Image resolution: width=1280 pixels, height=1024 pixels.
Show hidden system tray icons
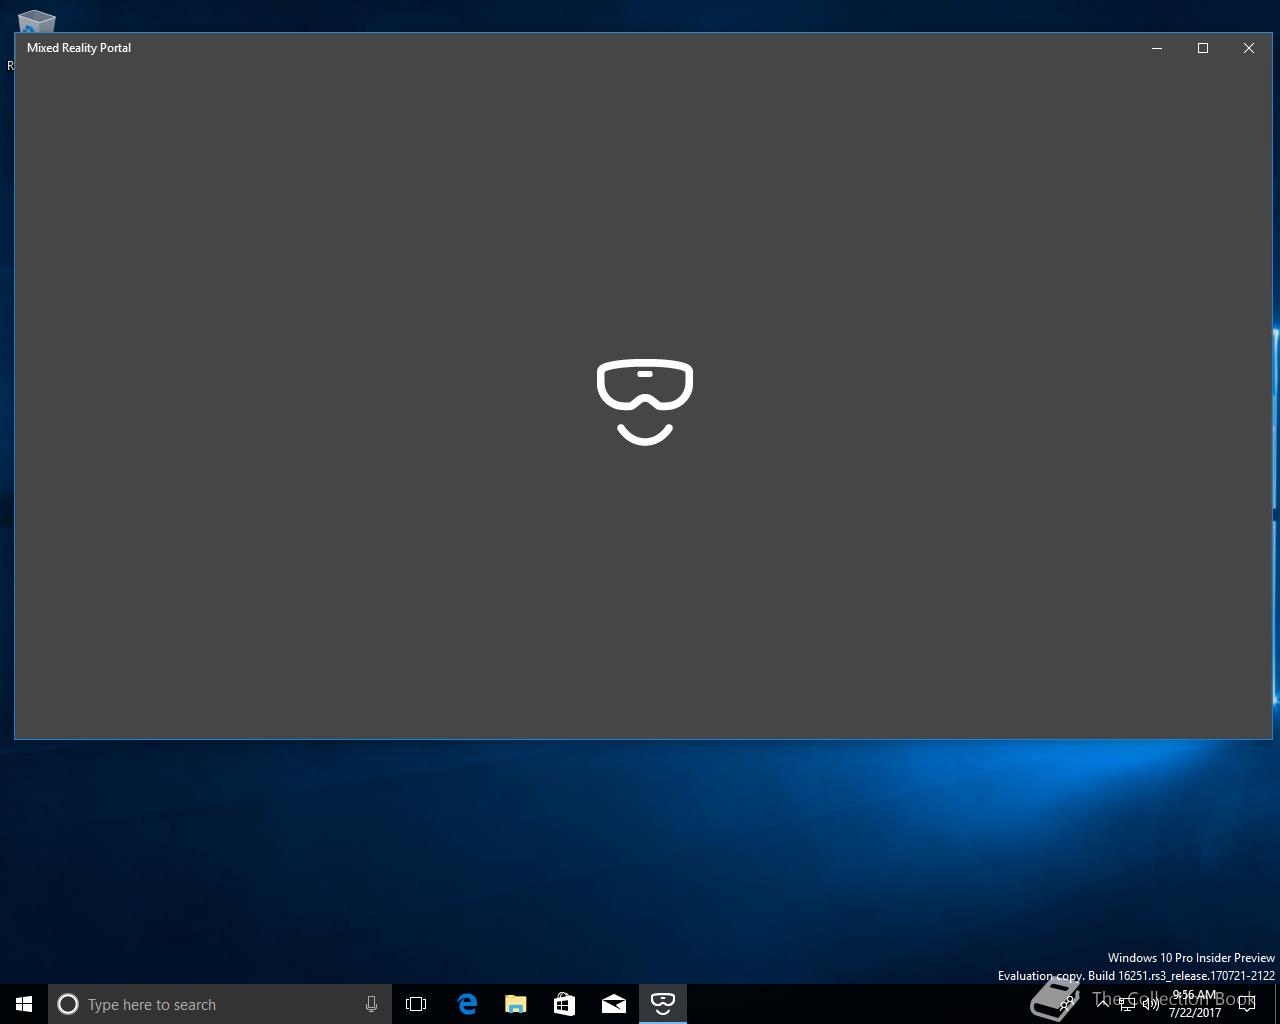click(1103, 1004)
